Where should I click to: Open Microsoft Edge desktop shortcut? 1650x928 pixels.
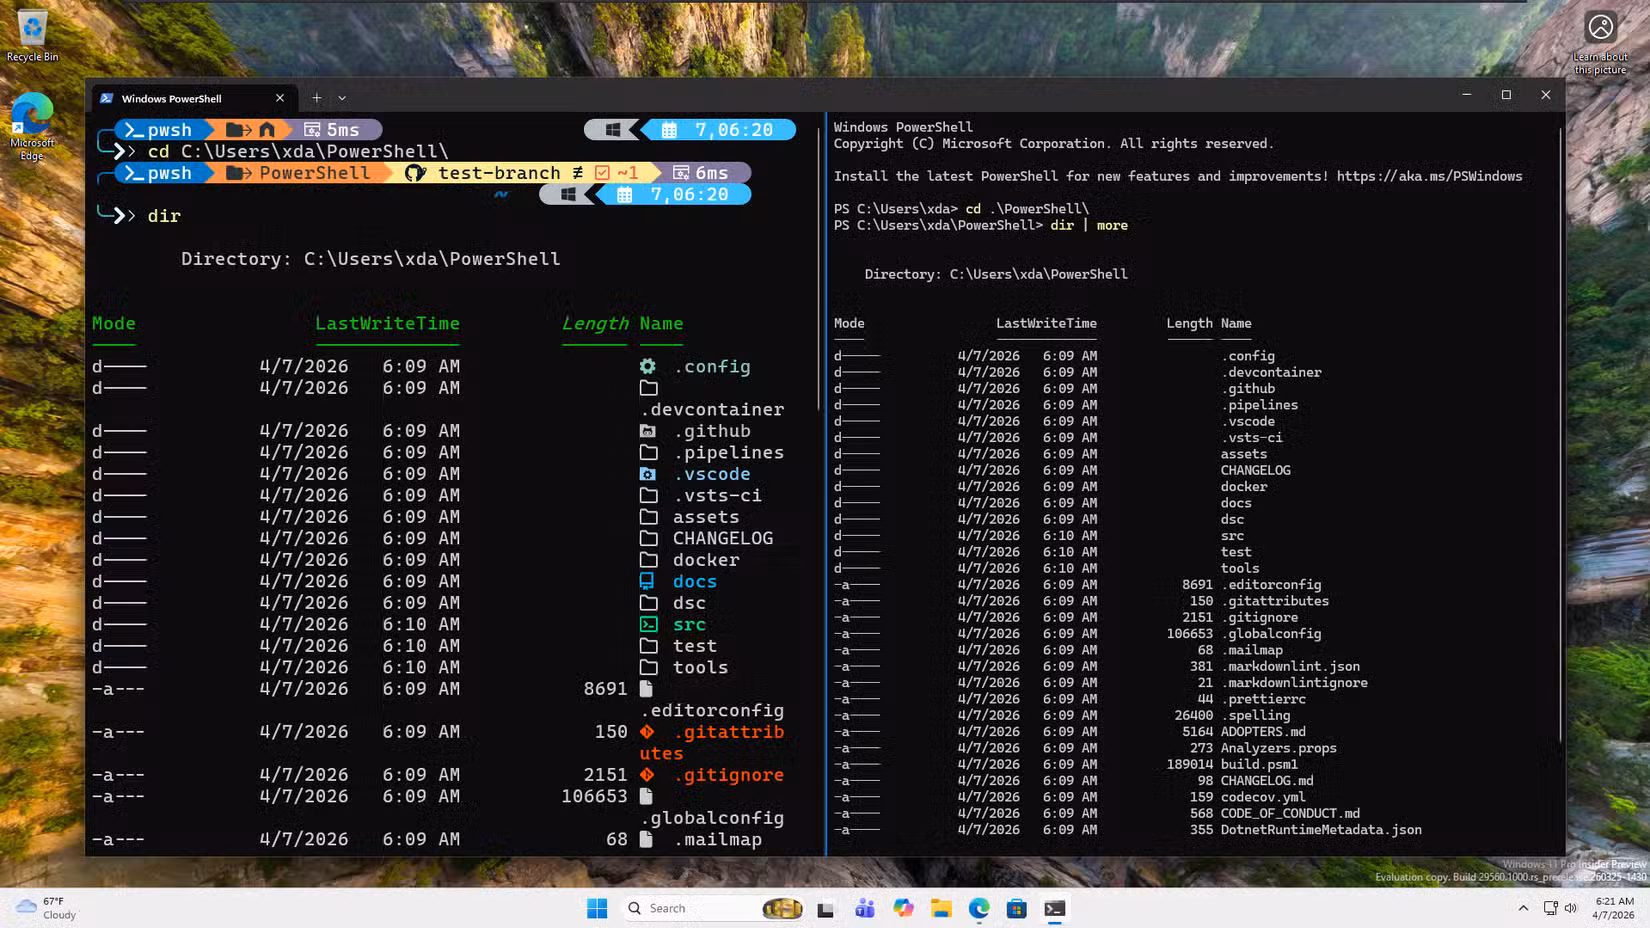point(32,125)
